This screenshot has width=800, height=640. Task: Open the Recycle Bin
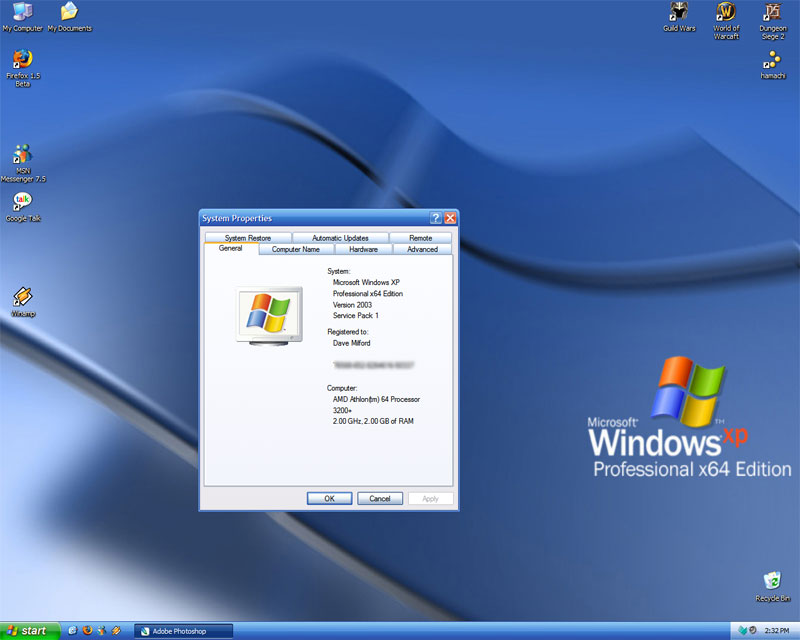pos(772,581)
